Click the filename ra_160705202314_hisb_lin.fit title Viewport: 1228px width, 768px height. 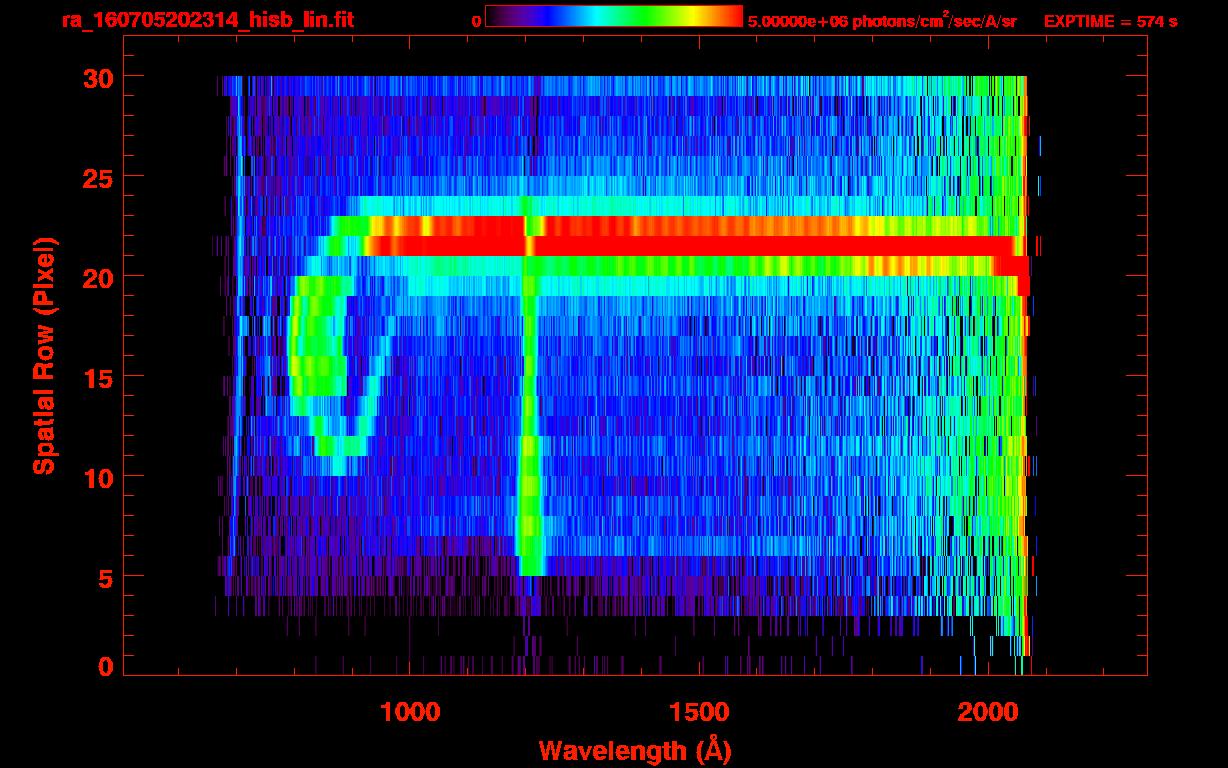[x=207, y=20]
